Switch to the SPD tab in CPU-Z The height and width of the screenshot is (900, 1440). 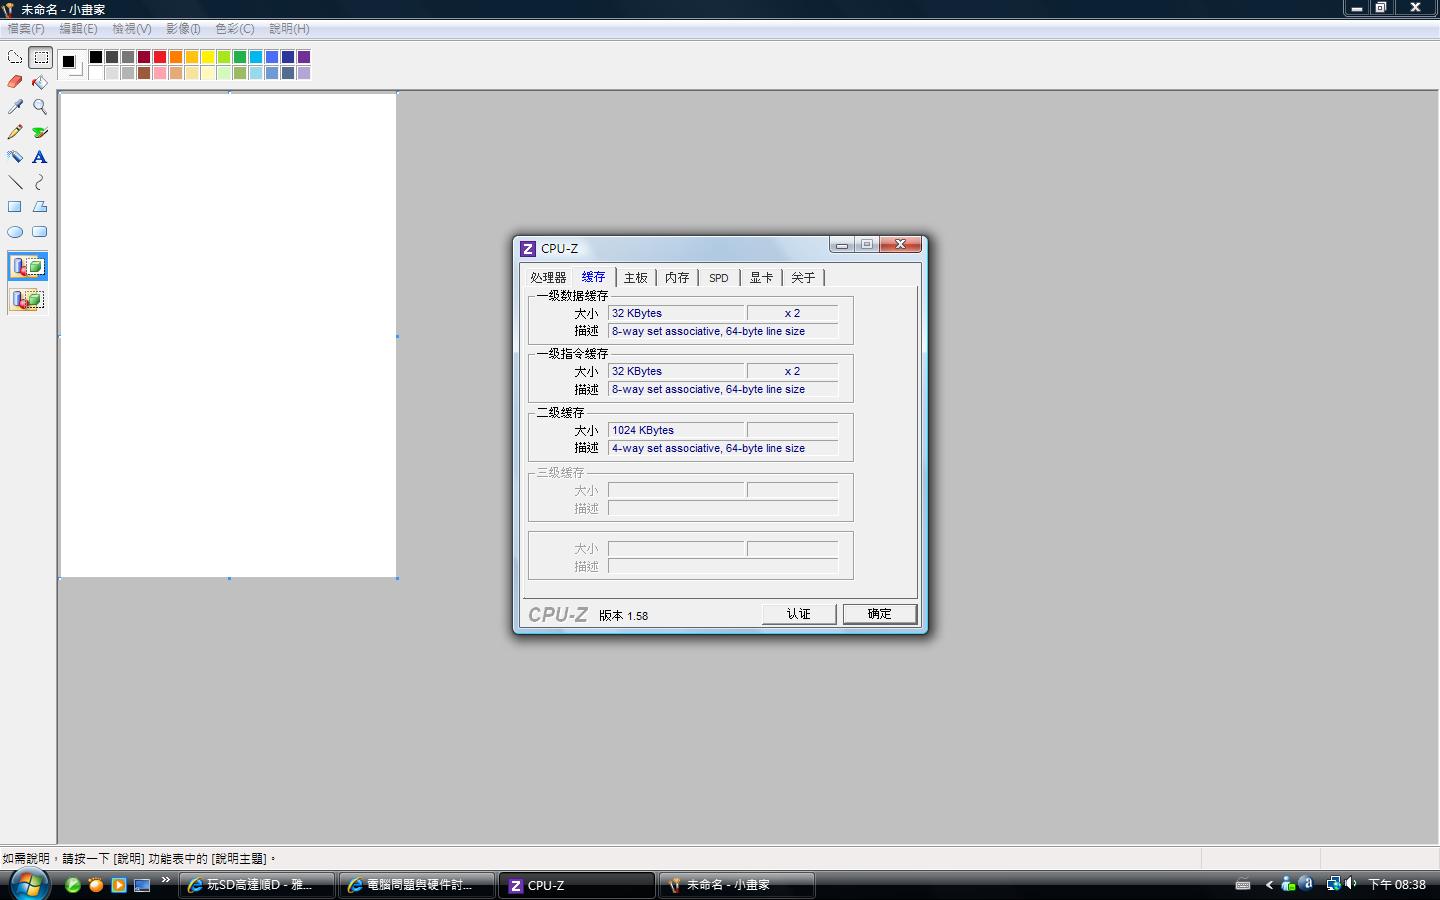[719, 278]
